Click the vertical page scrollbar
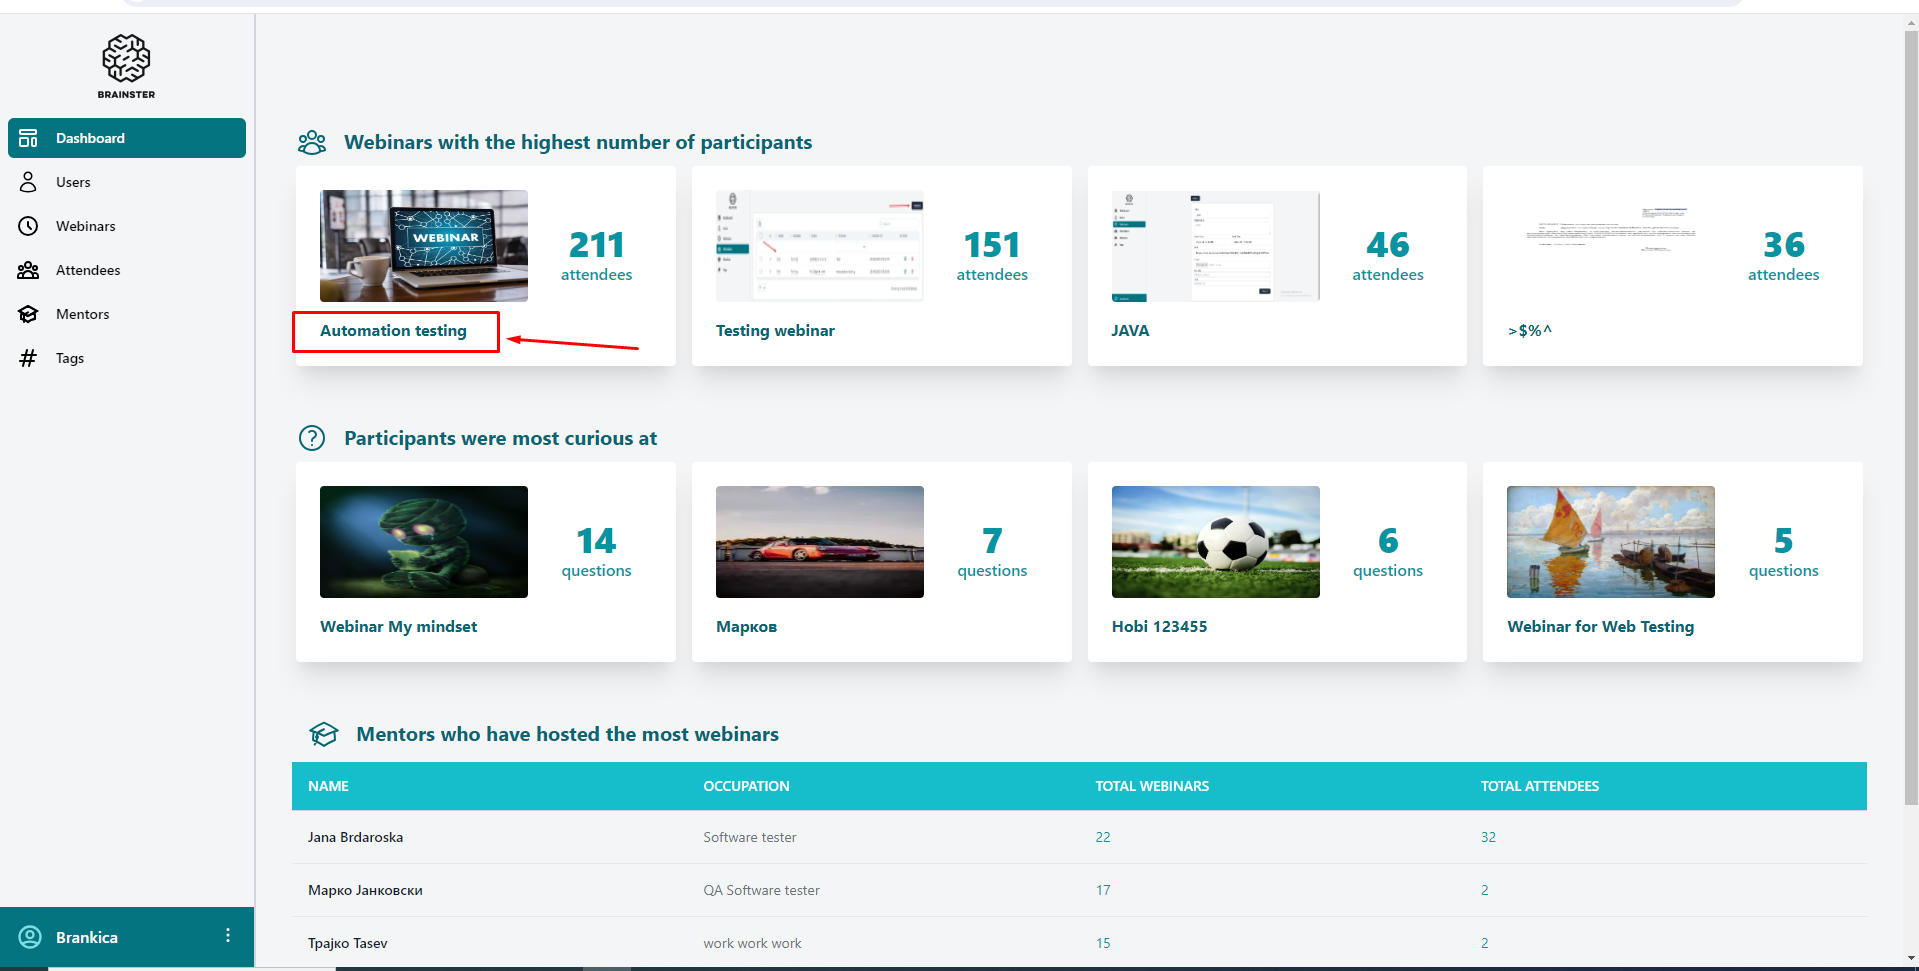This screenshot has width=1919, height=971. click(1910, 400)
